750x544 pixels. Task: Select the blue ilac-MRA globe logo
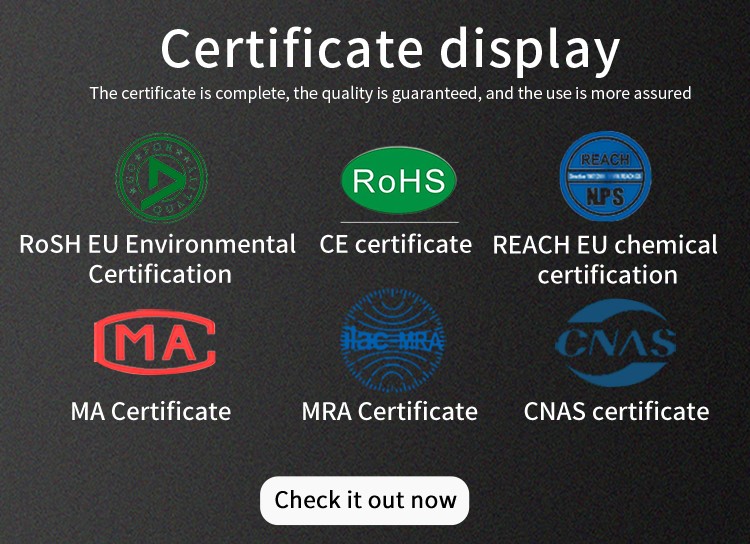392,343
